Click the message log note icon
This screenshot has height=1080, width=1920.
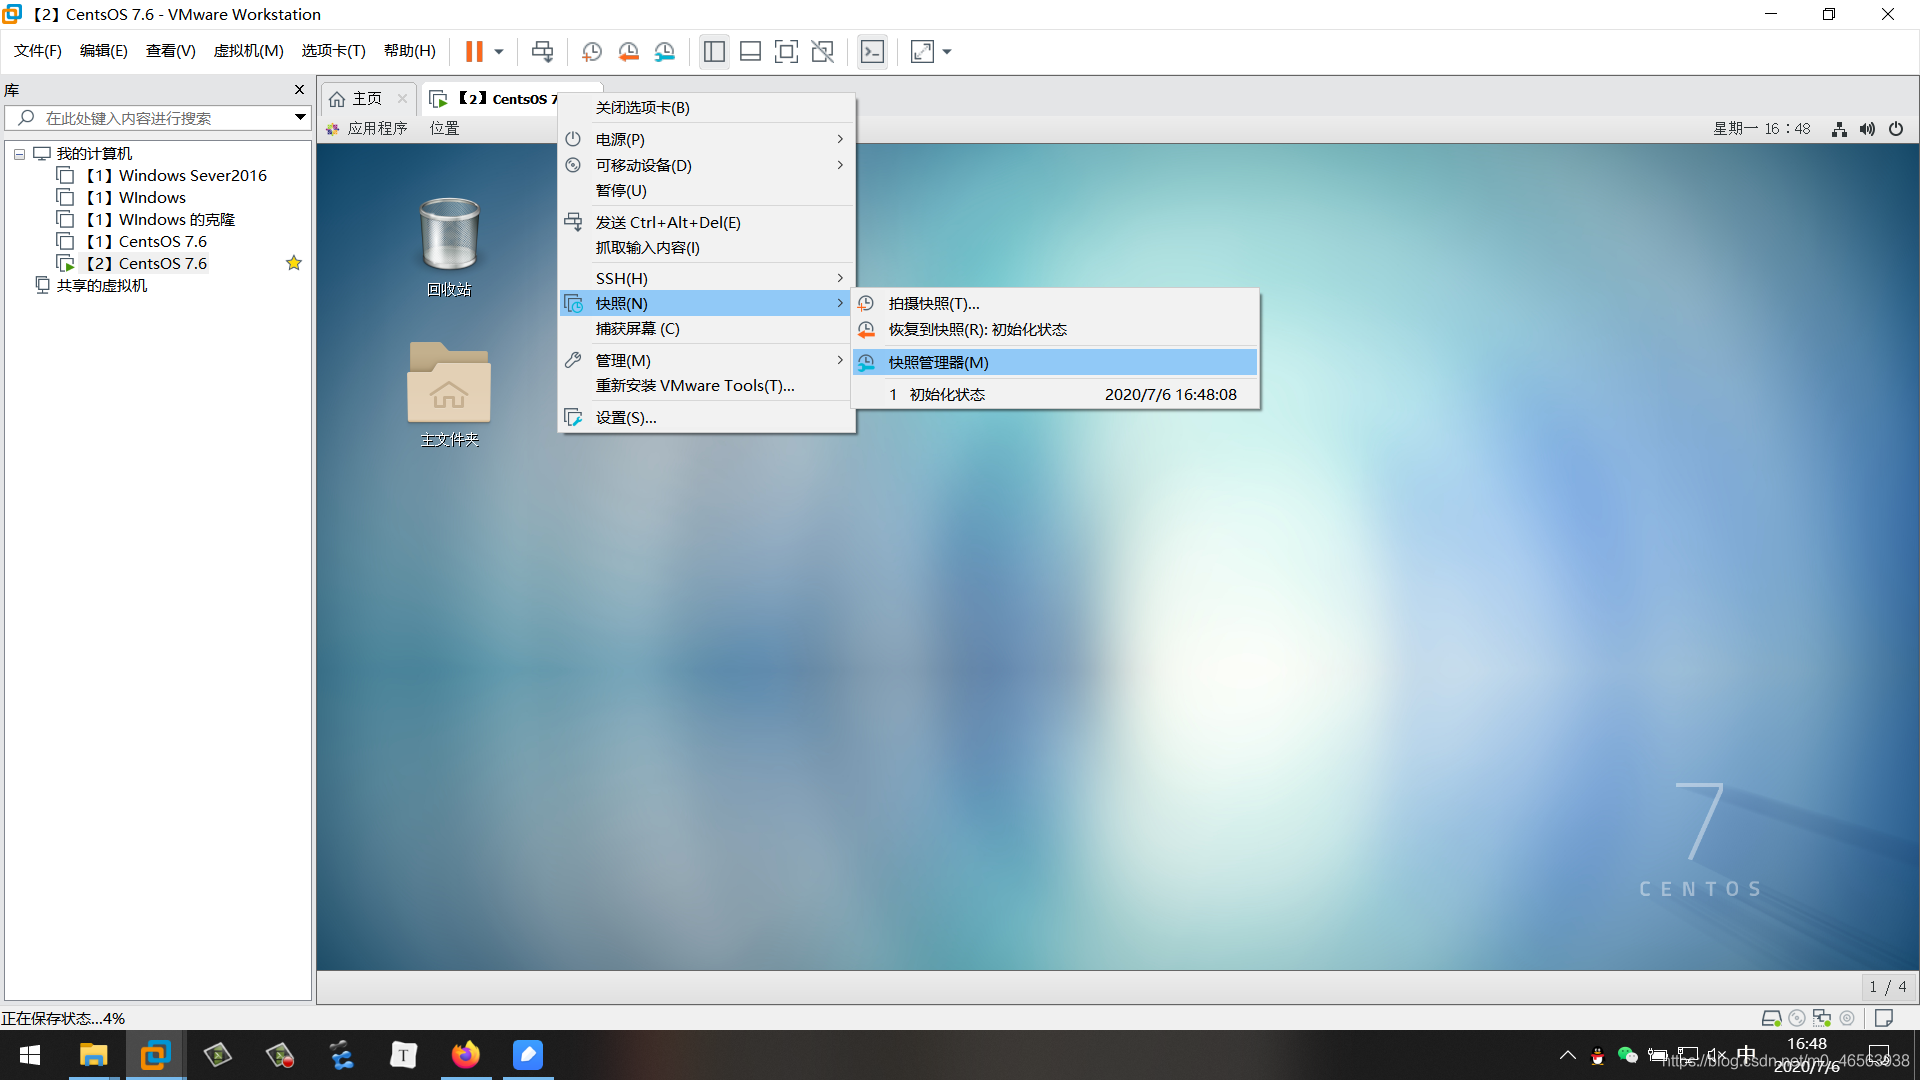pos(1884,1018)
